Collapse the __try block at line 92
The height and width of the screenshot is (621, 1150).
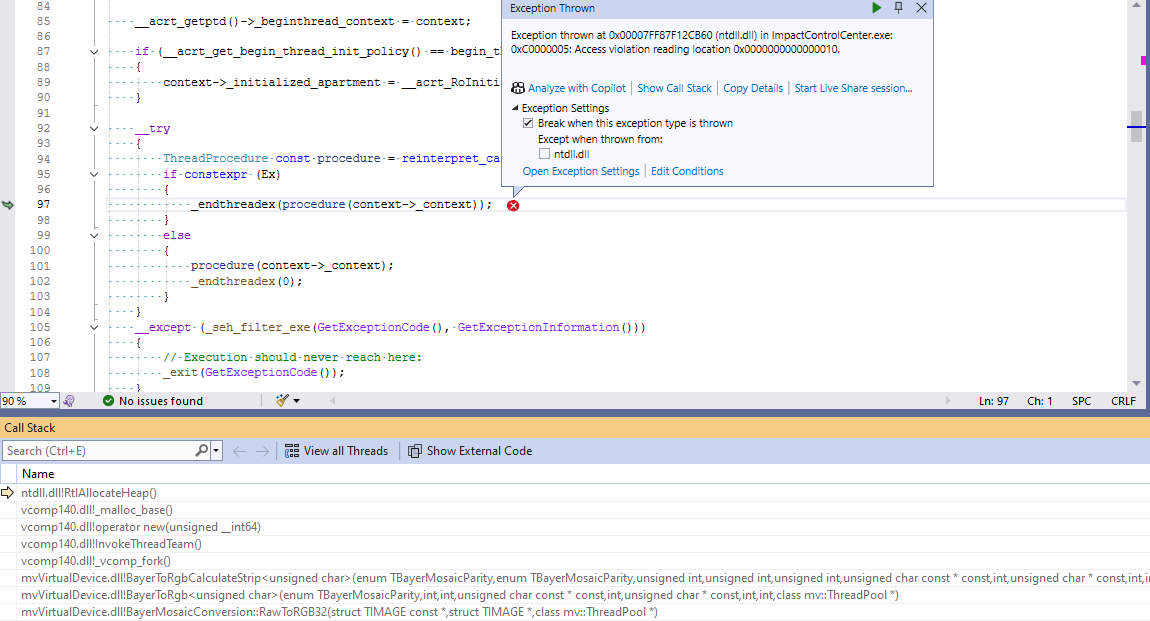tap(94, 128)
